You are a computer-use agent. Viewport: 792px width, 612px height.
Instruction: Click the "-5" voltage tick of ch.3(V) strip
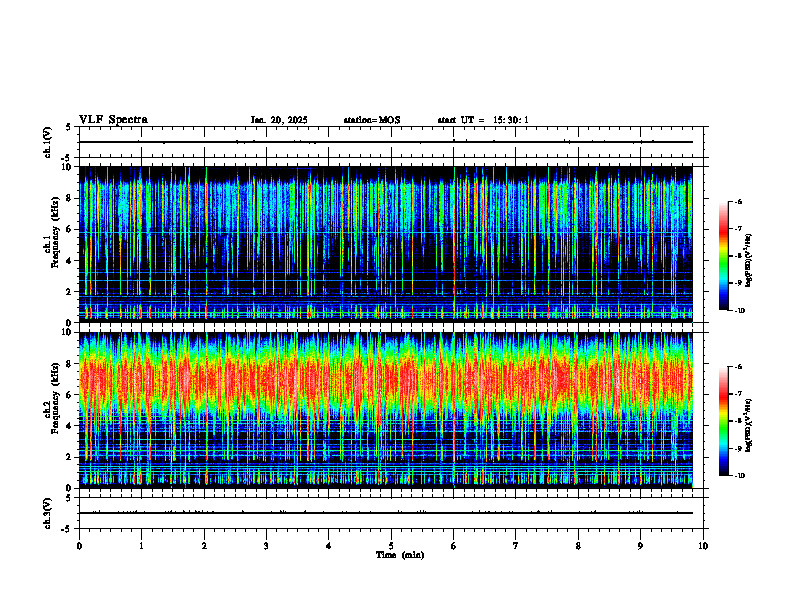tap(67, 529)
